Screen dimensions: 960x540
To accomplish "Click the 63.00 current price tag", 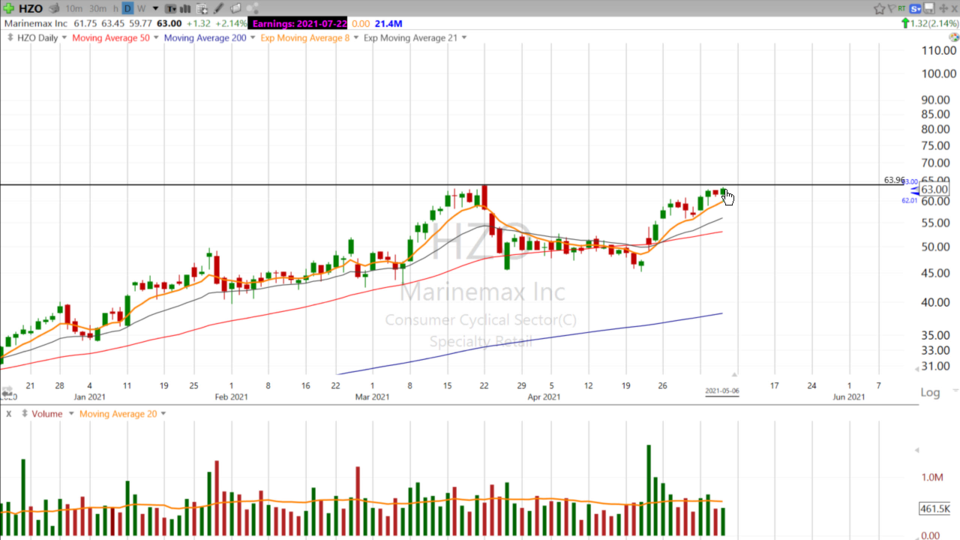I will coord(934,190).
